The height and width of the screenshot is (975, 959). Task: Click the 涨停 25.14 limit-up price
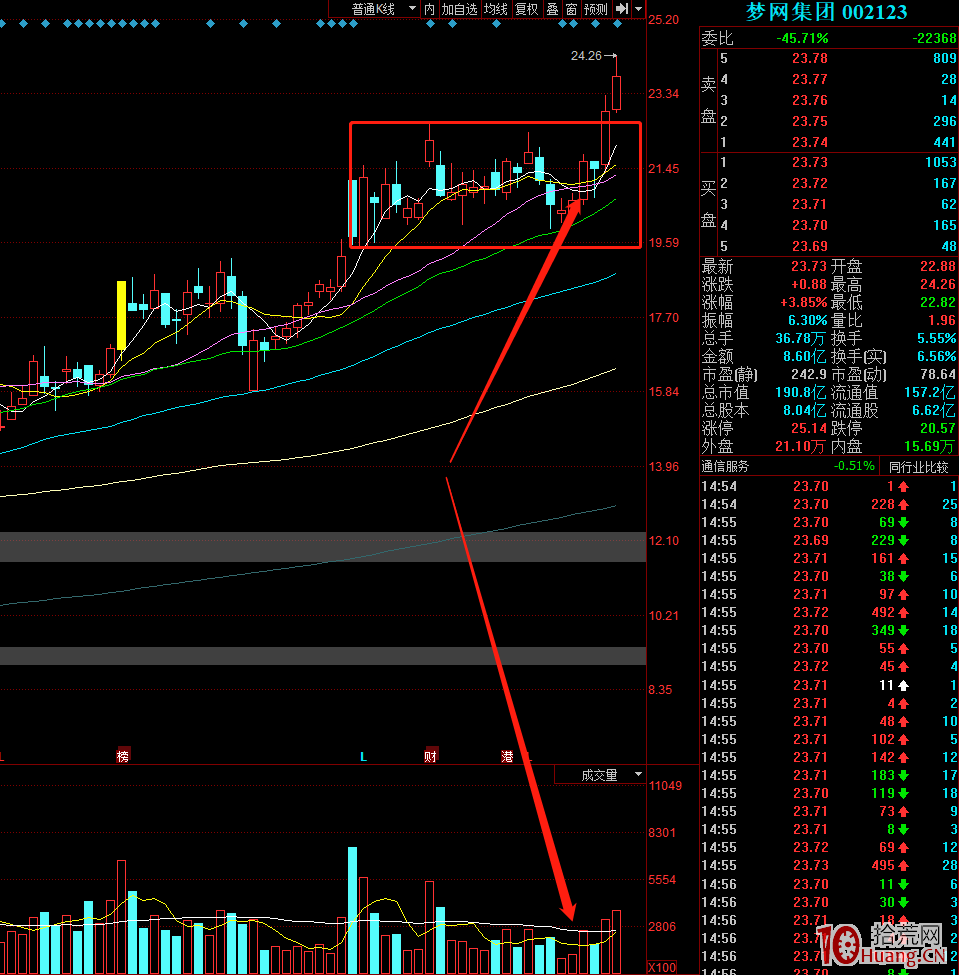pyautogui.click(x=808, y=428)
